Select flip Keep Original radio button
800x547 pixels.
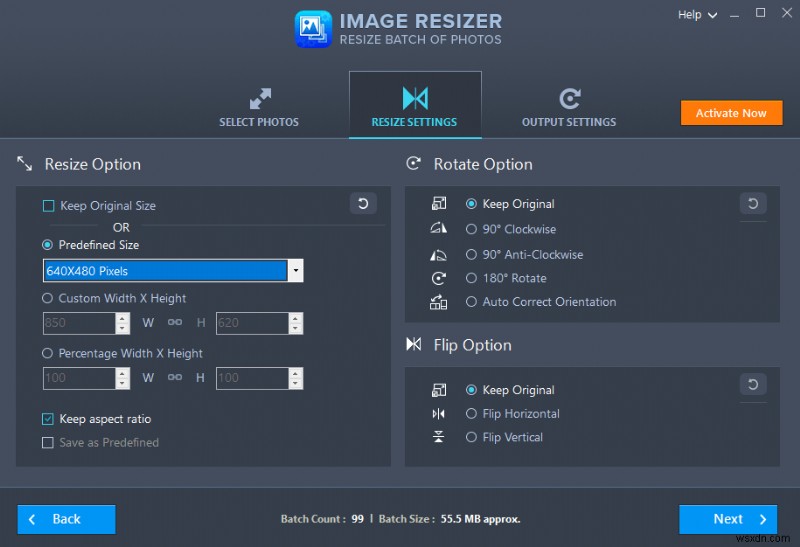[x=471, y=390]
